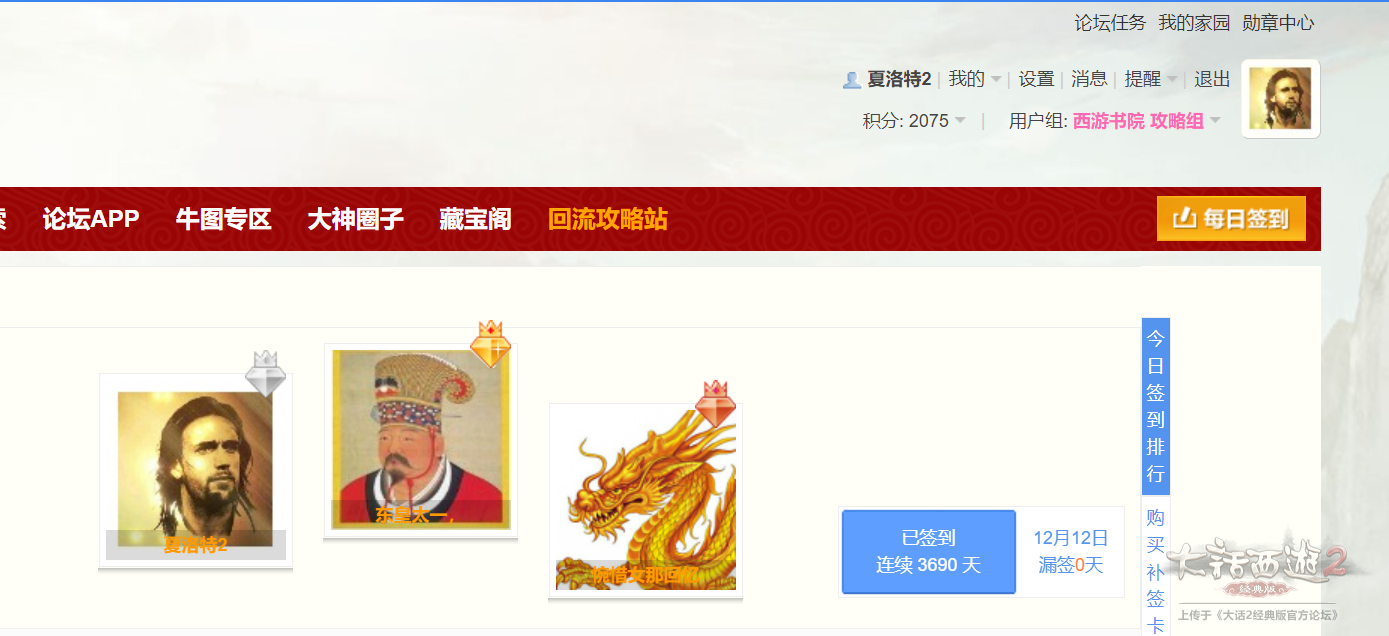Image resolution: width=1389 pixels, height=636 pixels.
Task: Click the 退出 logout link
Action: [x=1212, y=79]
